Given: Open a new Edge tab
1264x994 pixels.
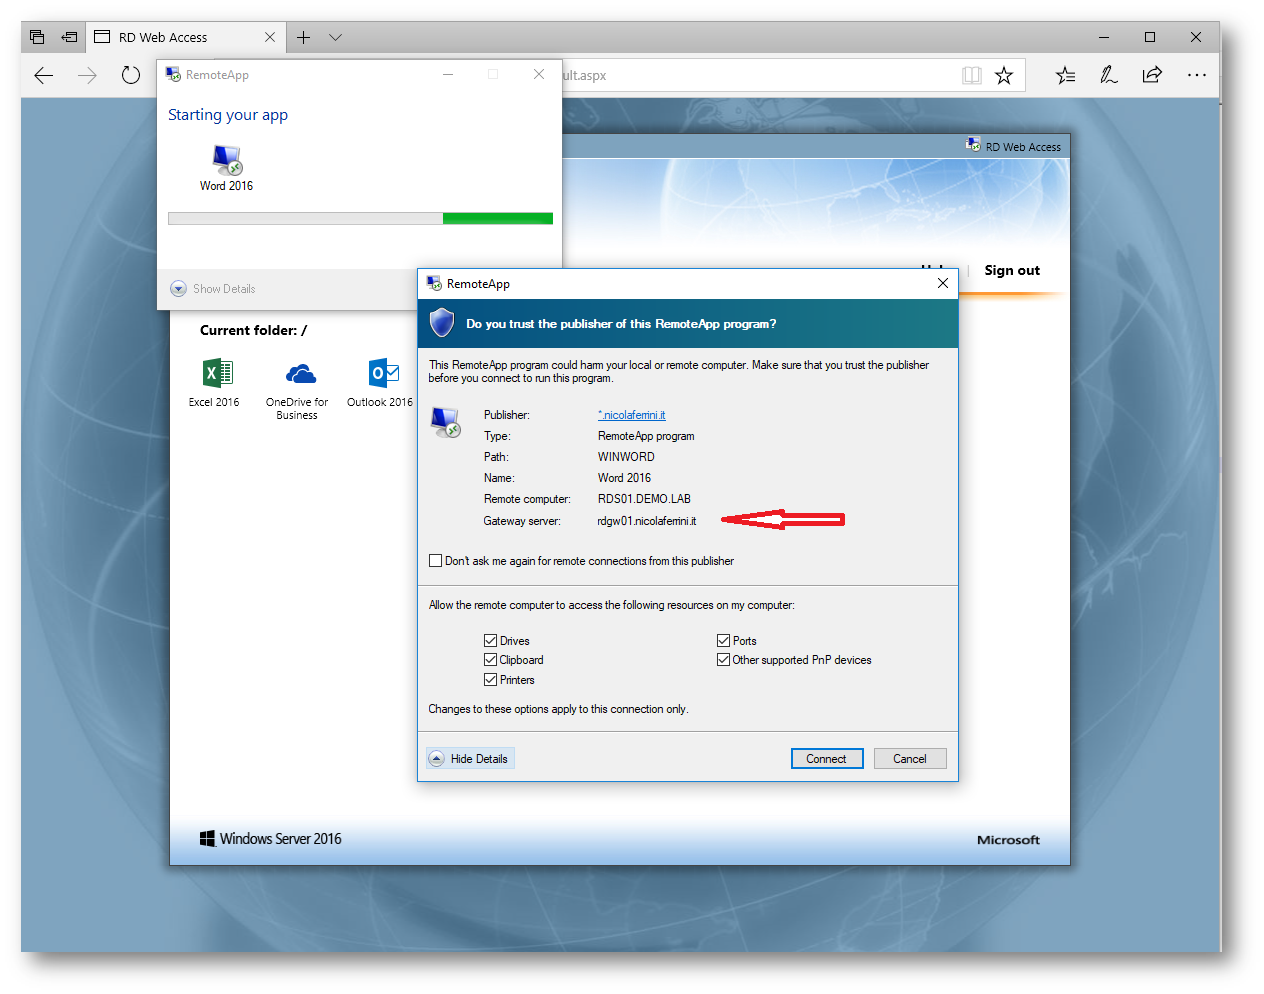Looking at the screenshot, I should click(303, 37).
